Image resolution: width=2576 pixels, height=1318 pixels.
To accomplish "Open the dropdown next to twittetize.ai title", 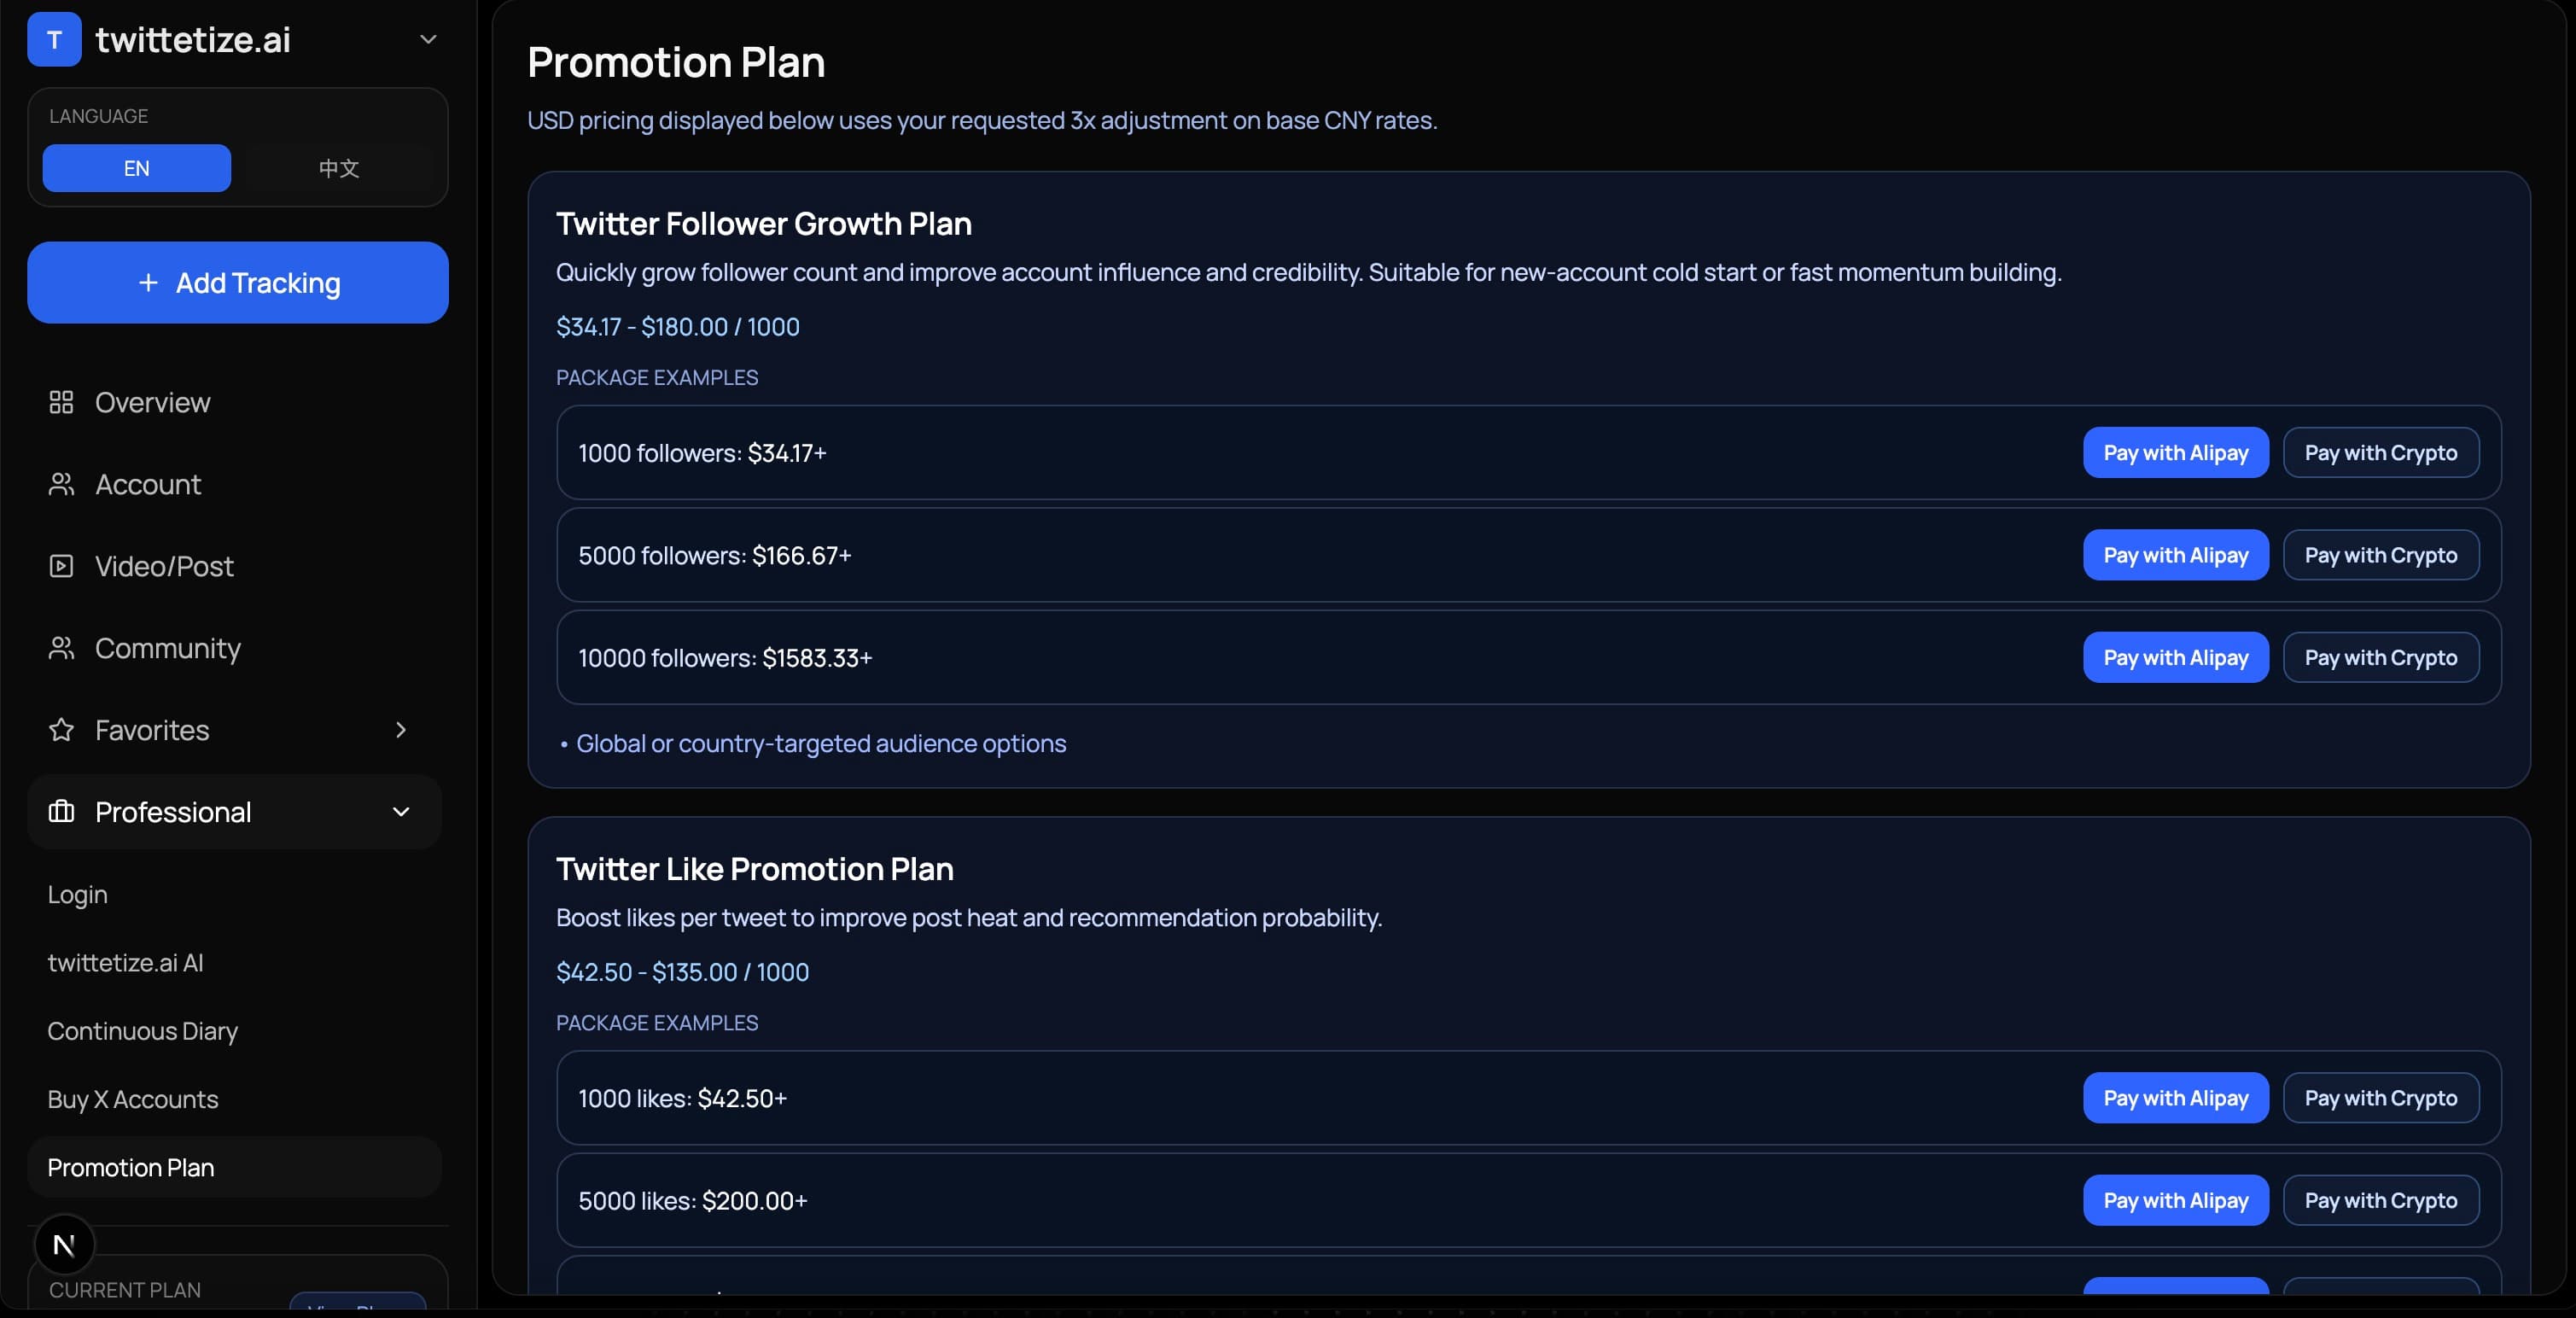I will (x=428, y=39).
